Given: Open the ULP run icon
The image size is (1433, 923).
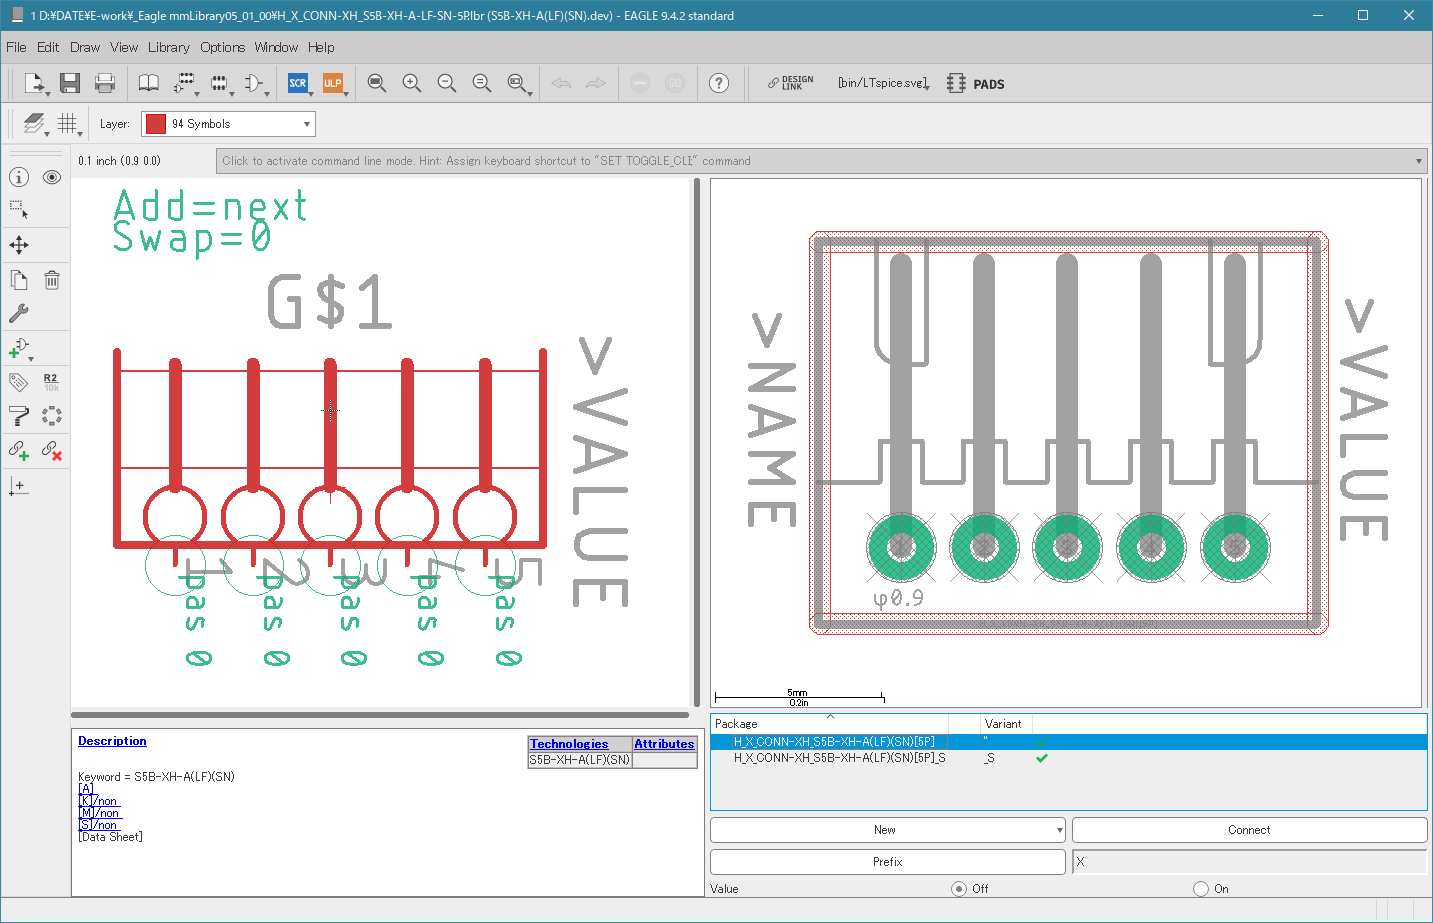Looking at the screenshot, I should (333, 83).
